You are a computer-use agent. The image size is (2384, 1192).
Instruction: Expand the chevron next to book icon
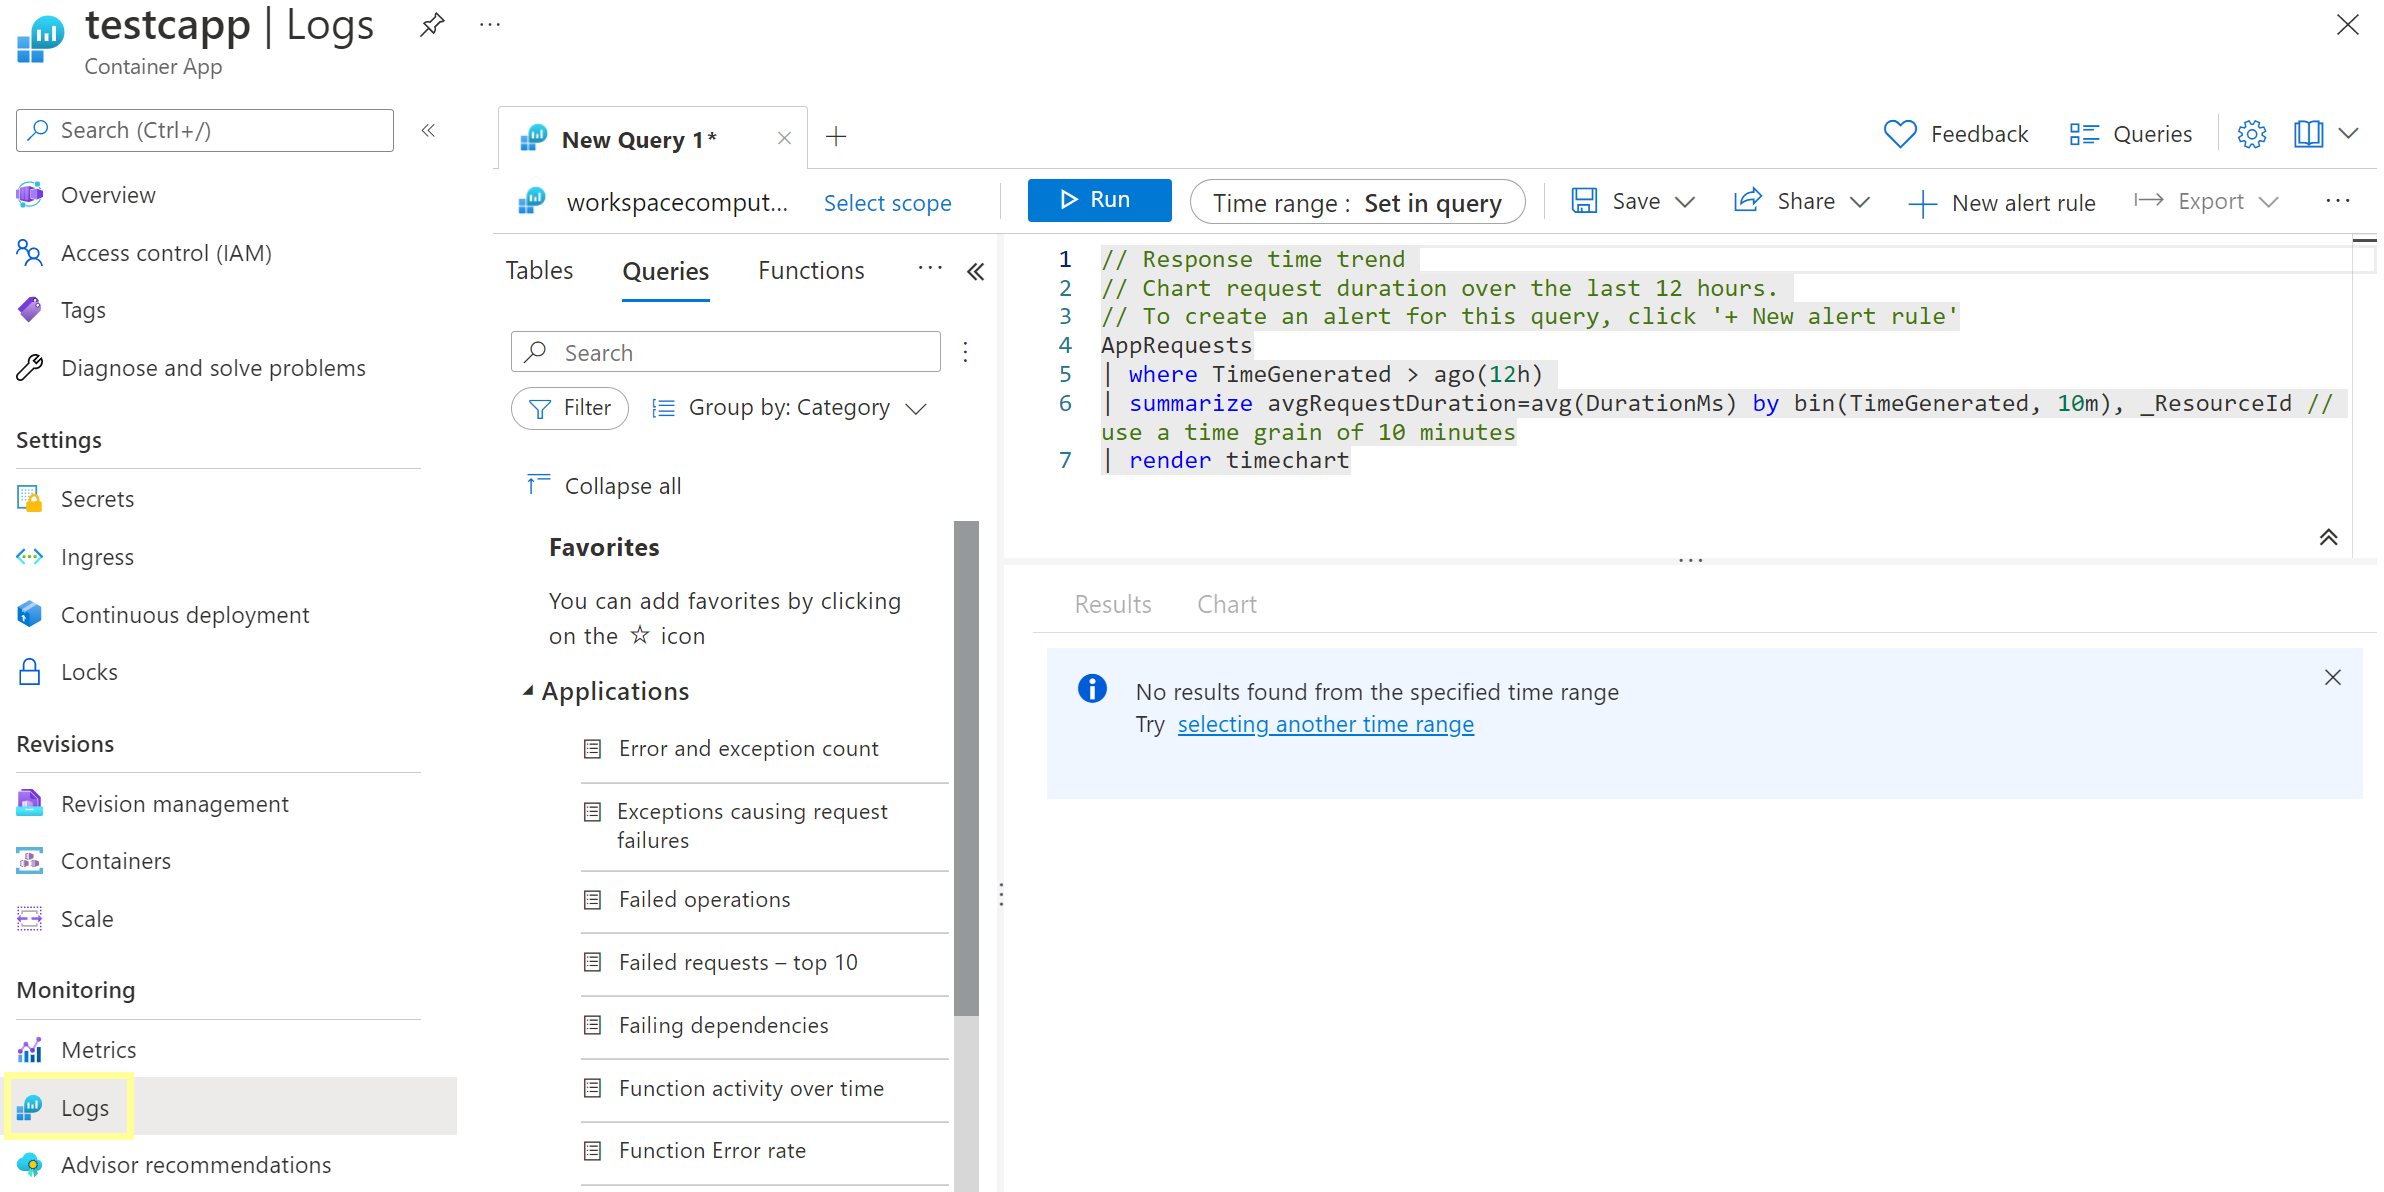click(x=2349, y=134)
